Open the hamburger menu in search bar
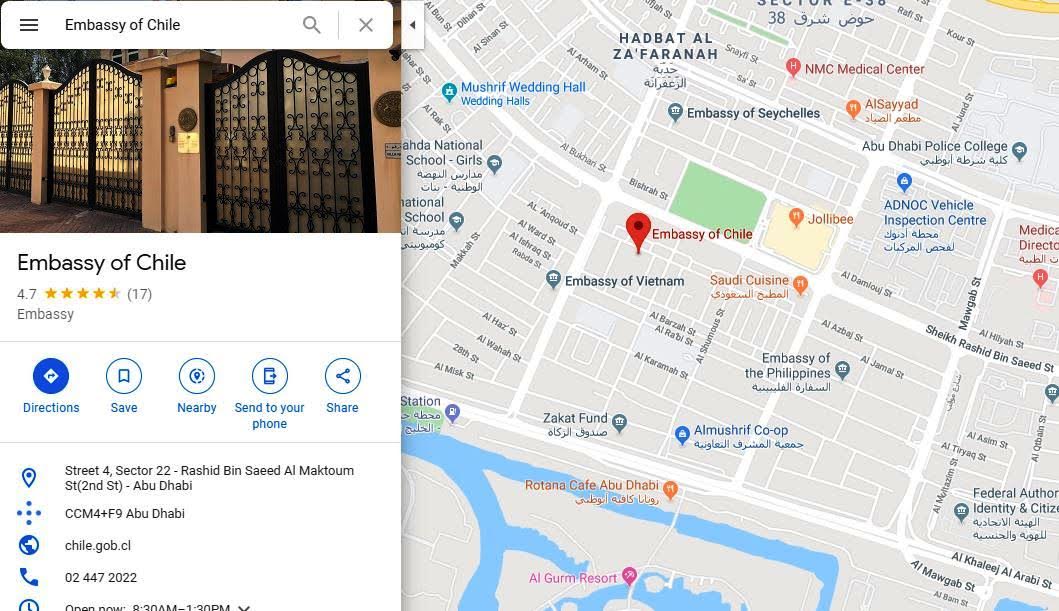 (x=29, y=25)
